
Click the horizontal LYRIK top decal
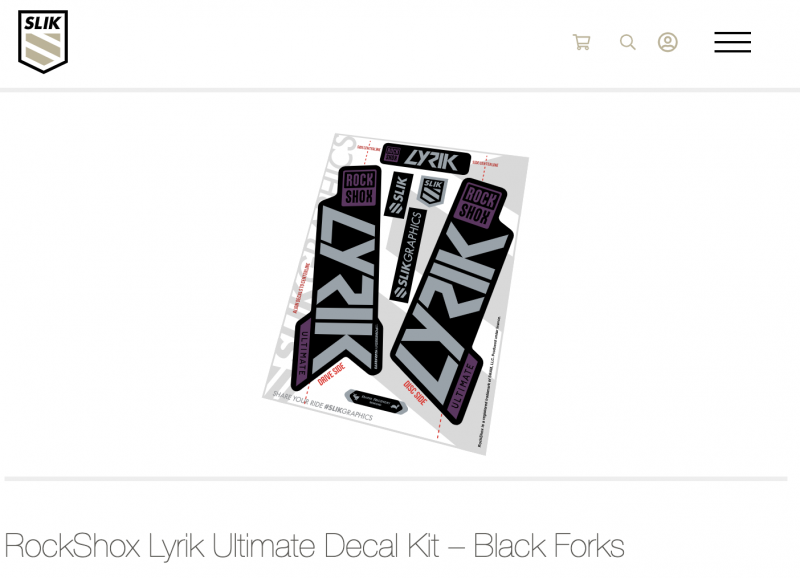pyautogui.click(x=426, y=159)
